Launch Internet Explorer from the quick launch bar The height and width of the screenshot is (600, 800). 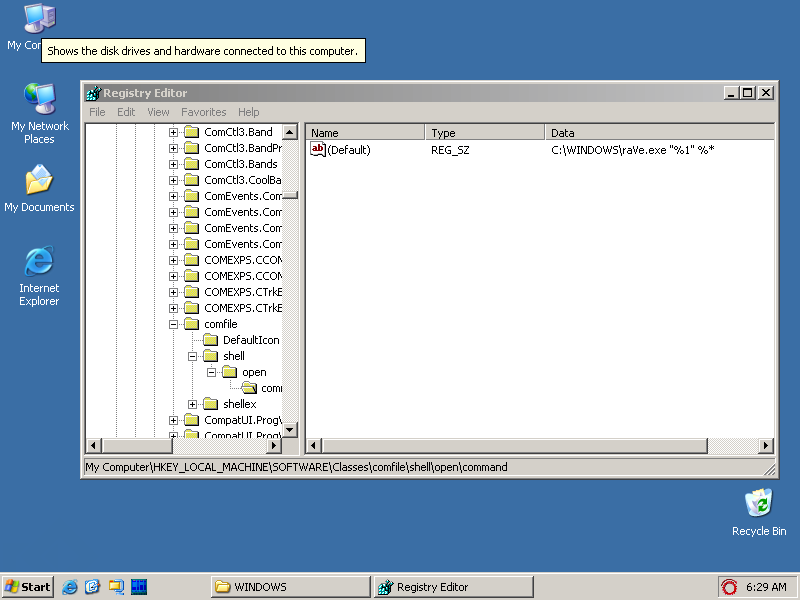(x=69, y=587)
